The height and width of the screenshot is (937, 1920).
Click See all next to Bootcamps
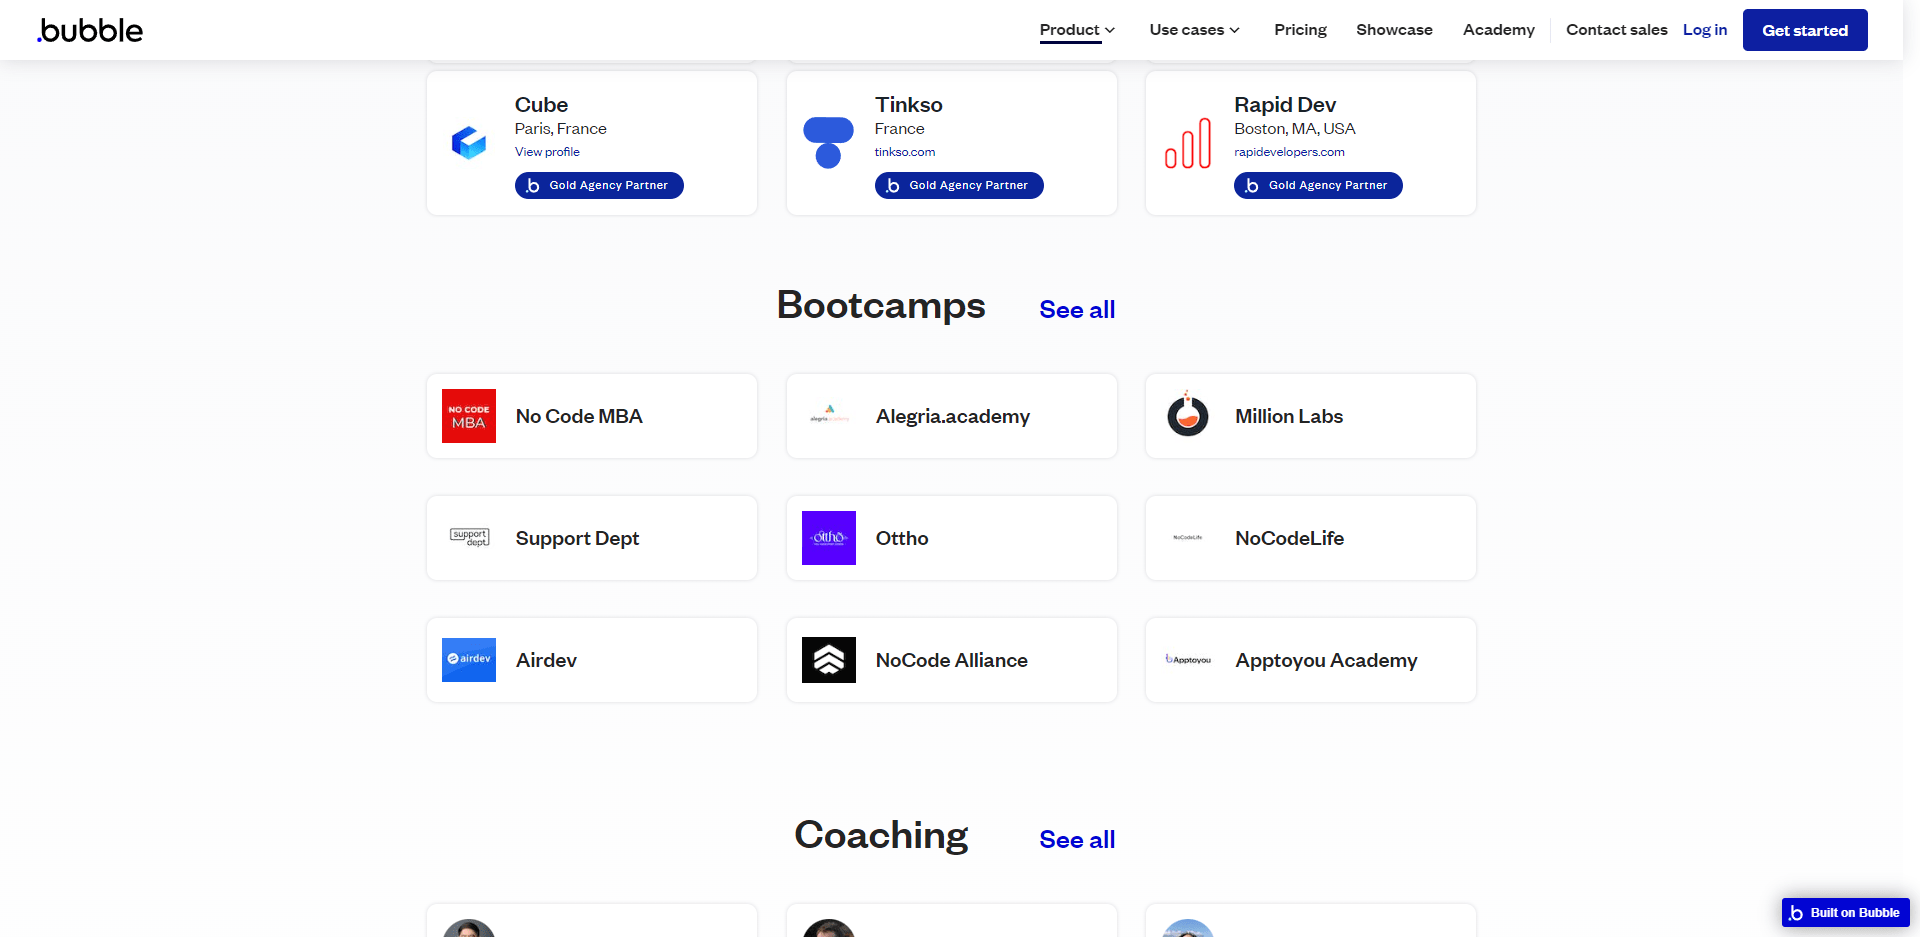point(1077,310)
